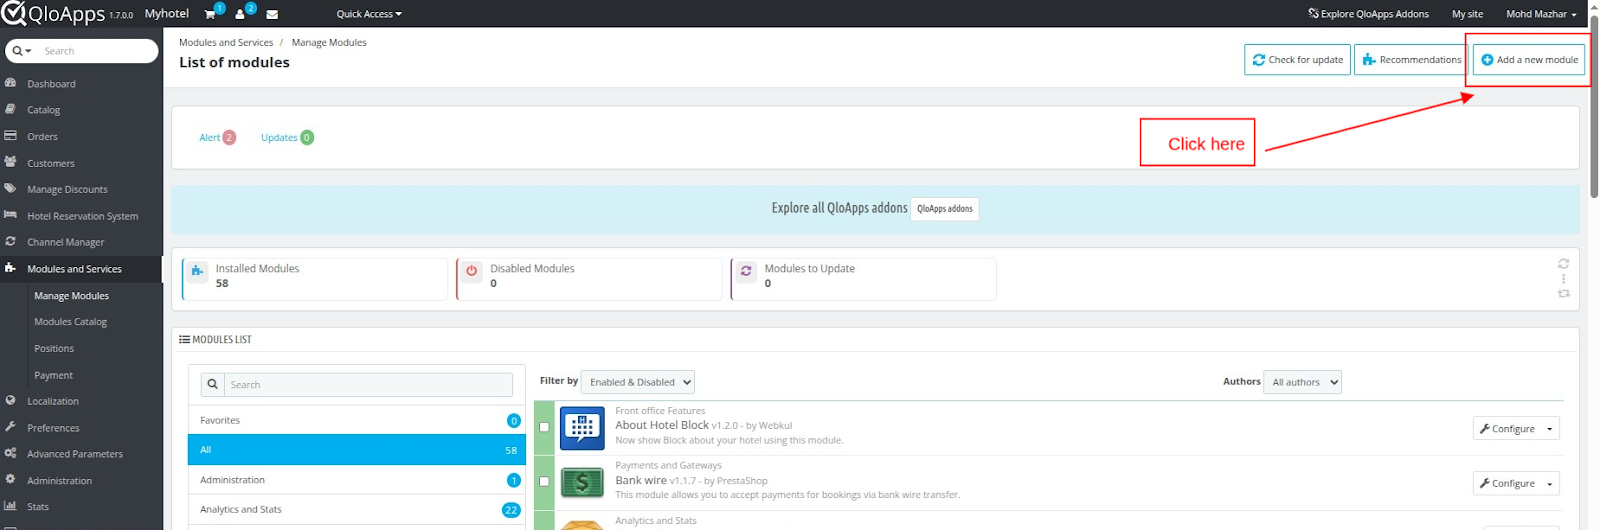
Task: Tick the About Hotel Block checkbox
Action: 544,427
